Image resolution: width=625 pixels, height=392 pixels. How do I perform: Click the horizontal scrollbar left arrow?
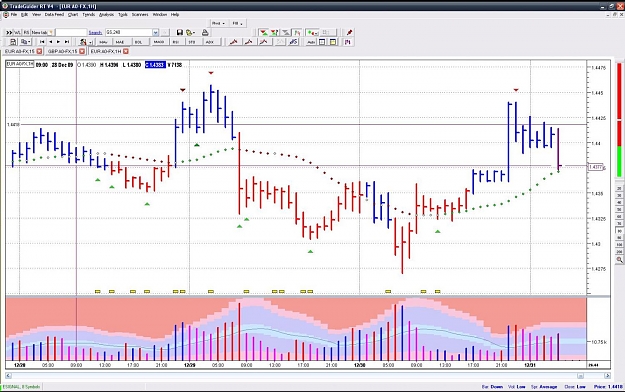[x=8, y=376]
